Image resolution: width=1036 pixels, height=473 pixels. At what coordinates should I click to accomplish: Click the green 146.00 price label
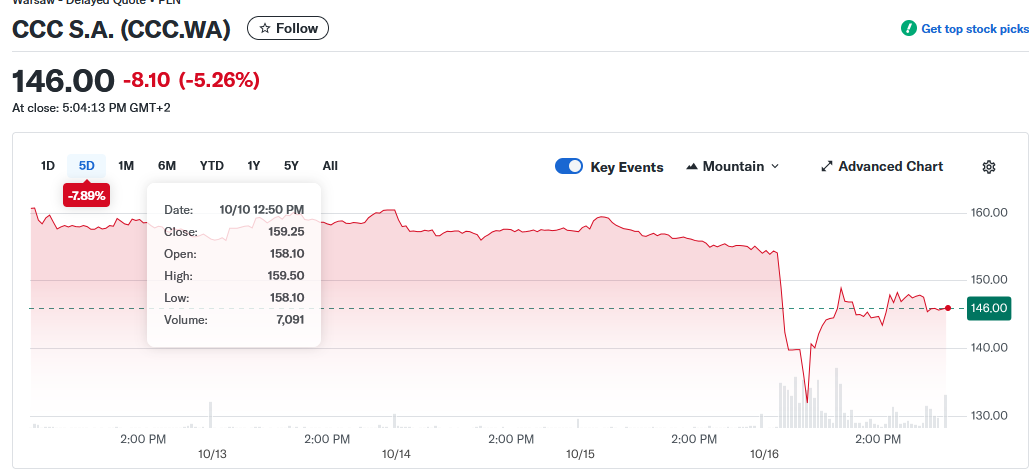(988, 308)
